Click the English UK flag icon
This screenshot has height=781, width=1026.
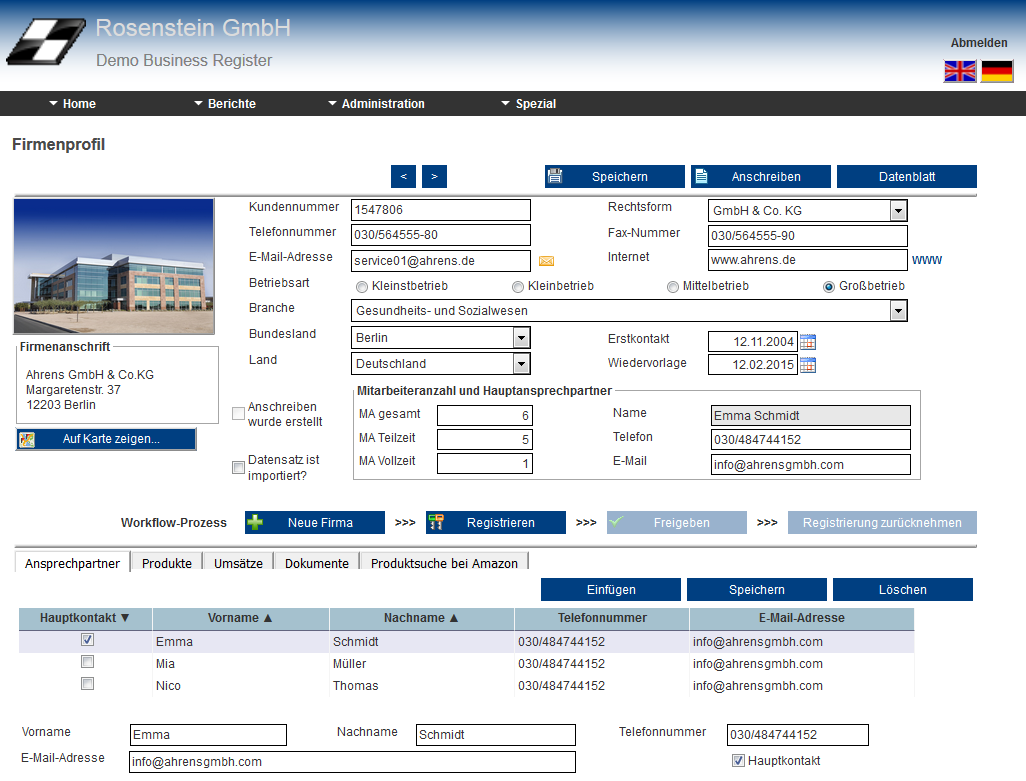(x=960, y=71)
